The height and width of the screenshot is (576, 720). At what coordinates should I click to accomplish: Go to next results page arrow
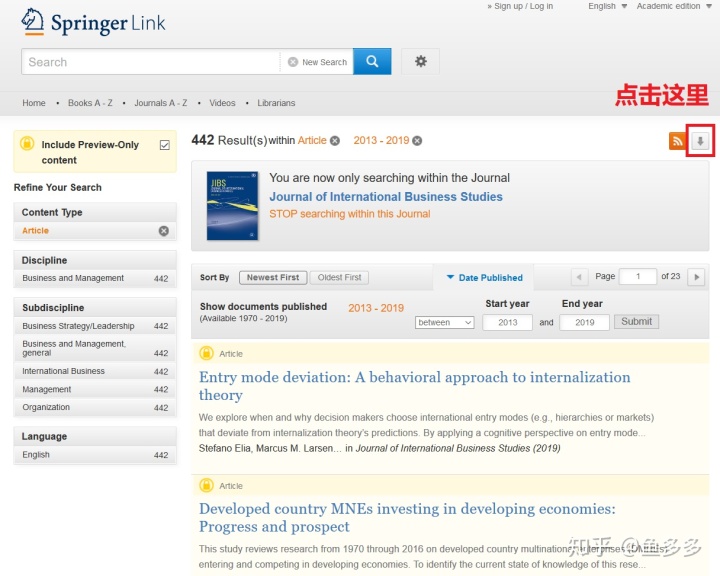click(696, 277)
